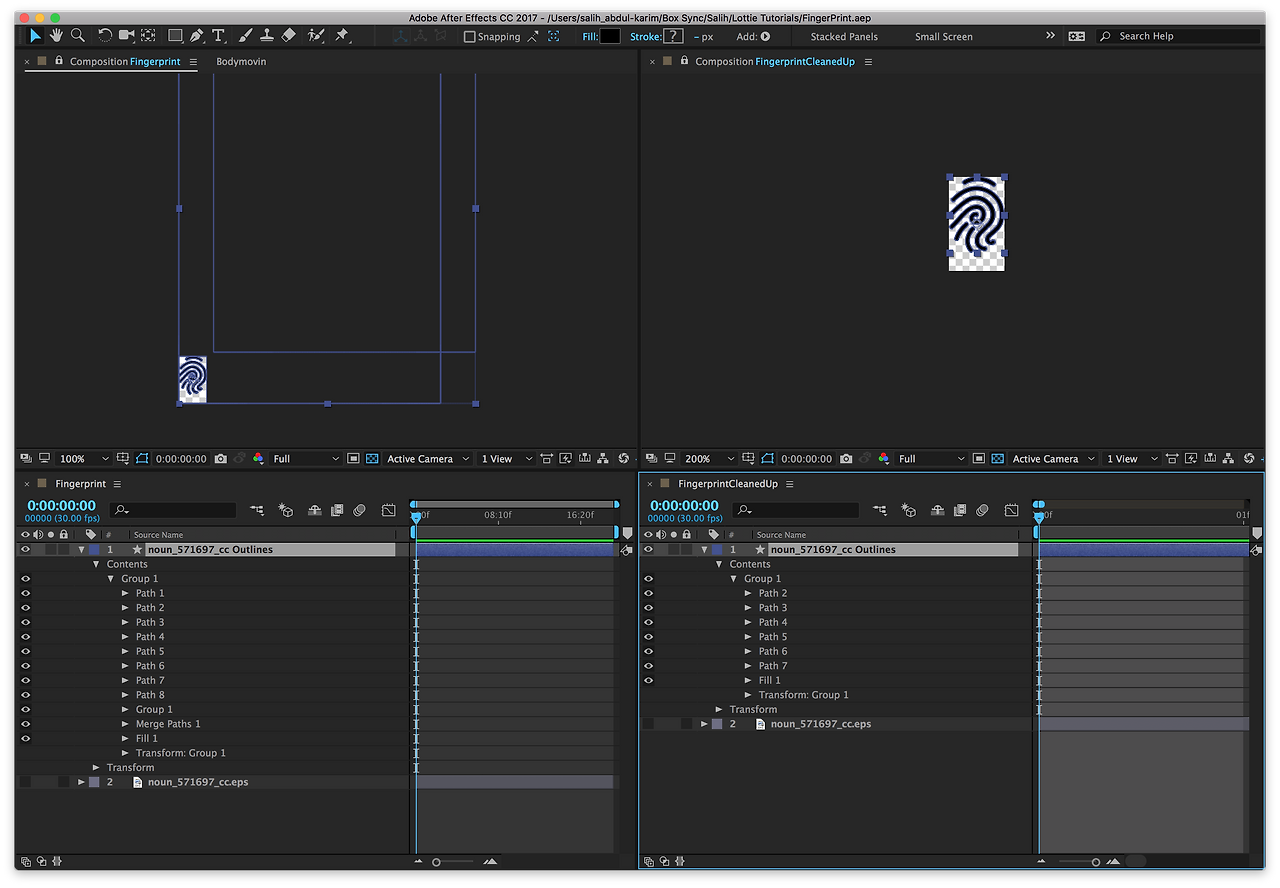Select the Clone Stamp tool
1280x888 pixels.
[267, 36]
